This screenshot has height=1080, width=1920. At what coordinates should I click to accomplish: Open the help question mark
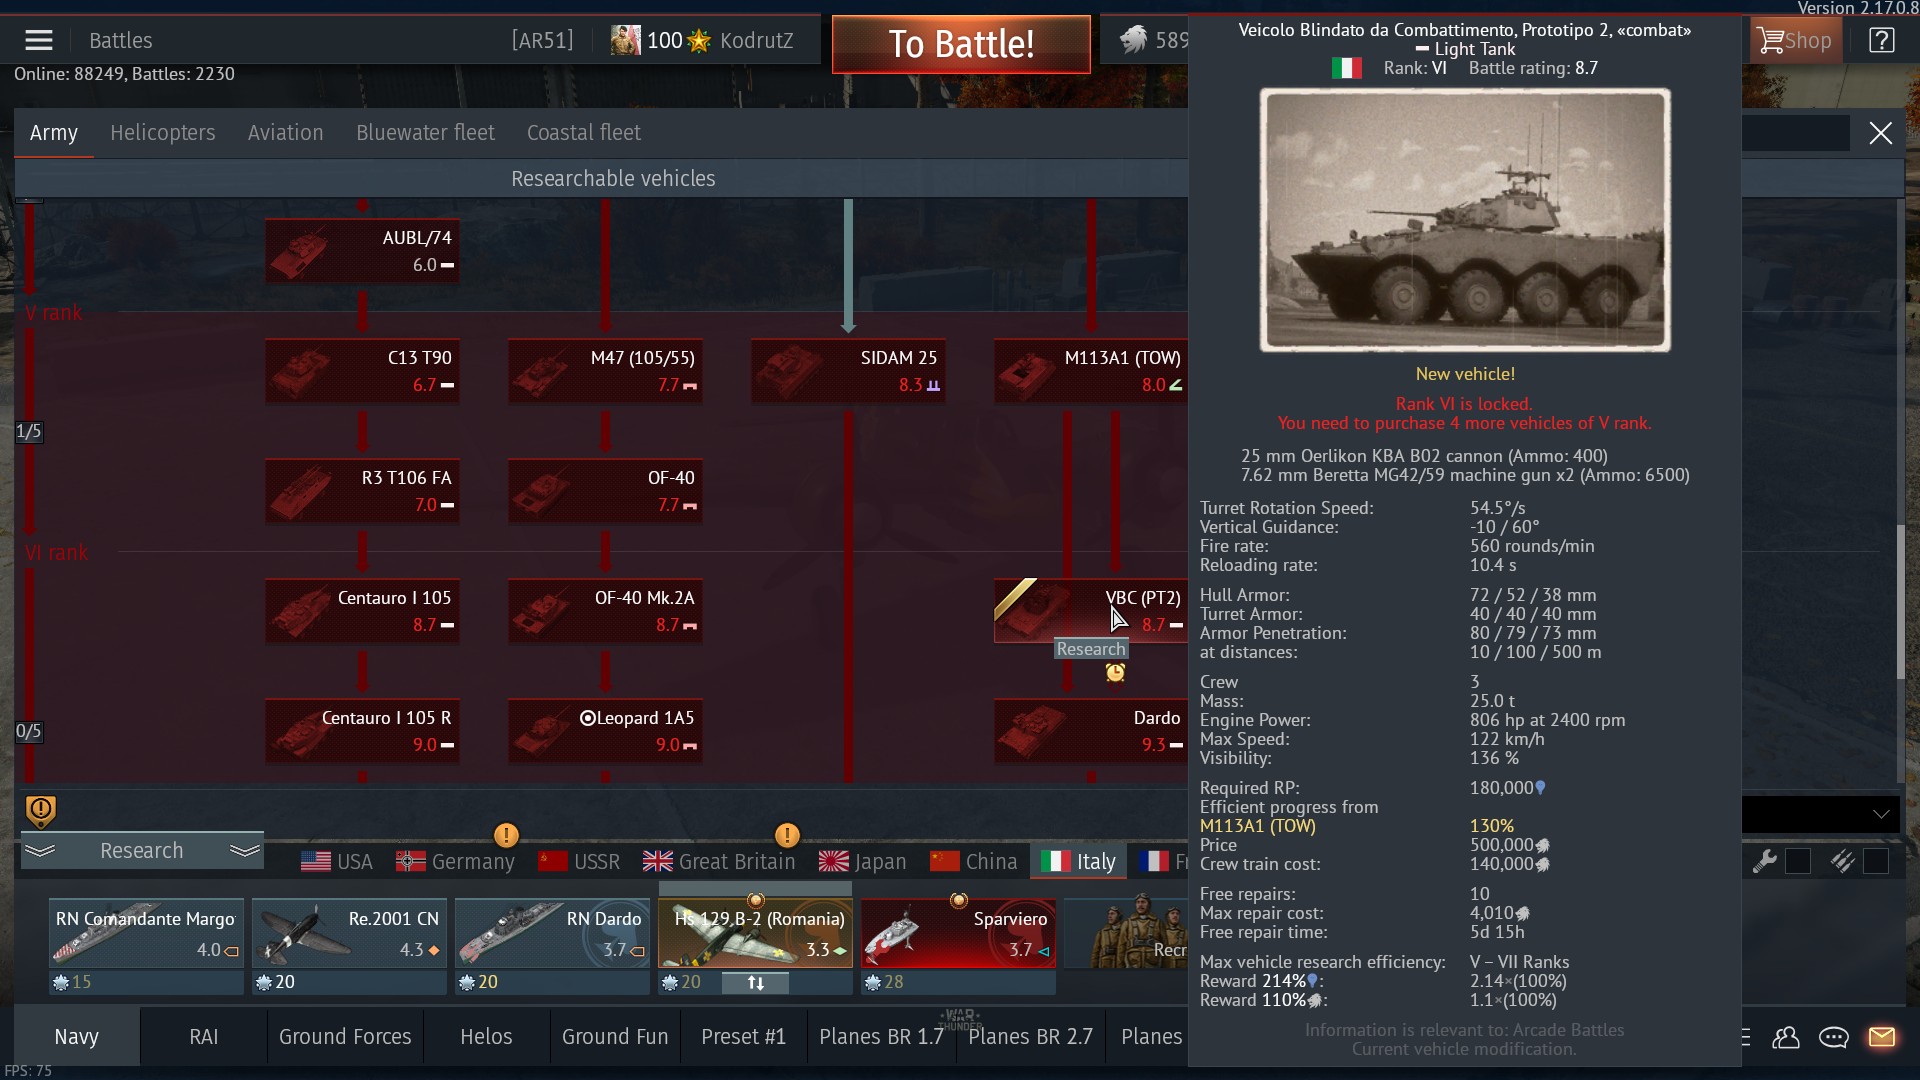tap(1881, 40)
